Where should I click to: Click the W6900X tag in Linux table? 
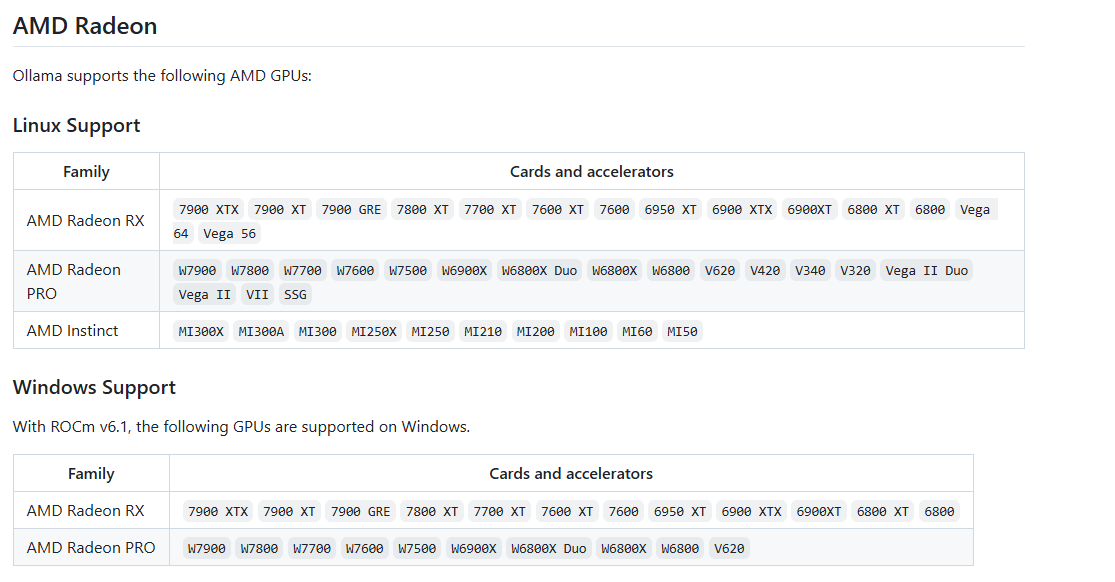pyautogui.click(x=464, y=271)
